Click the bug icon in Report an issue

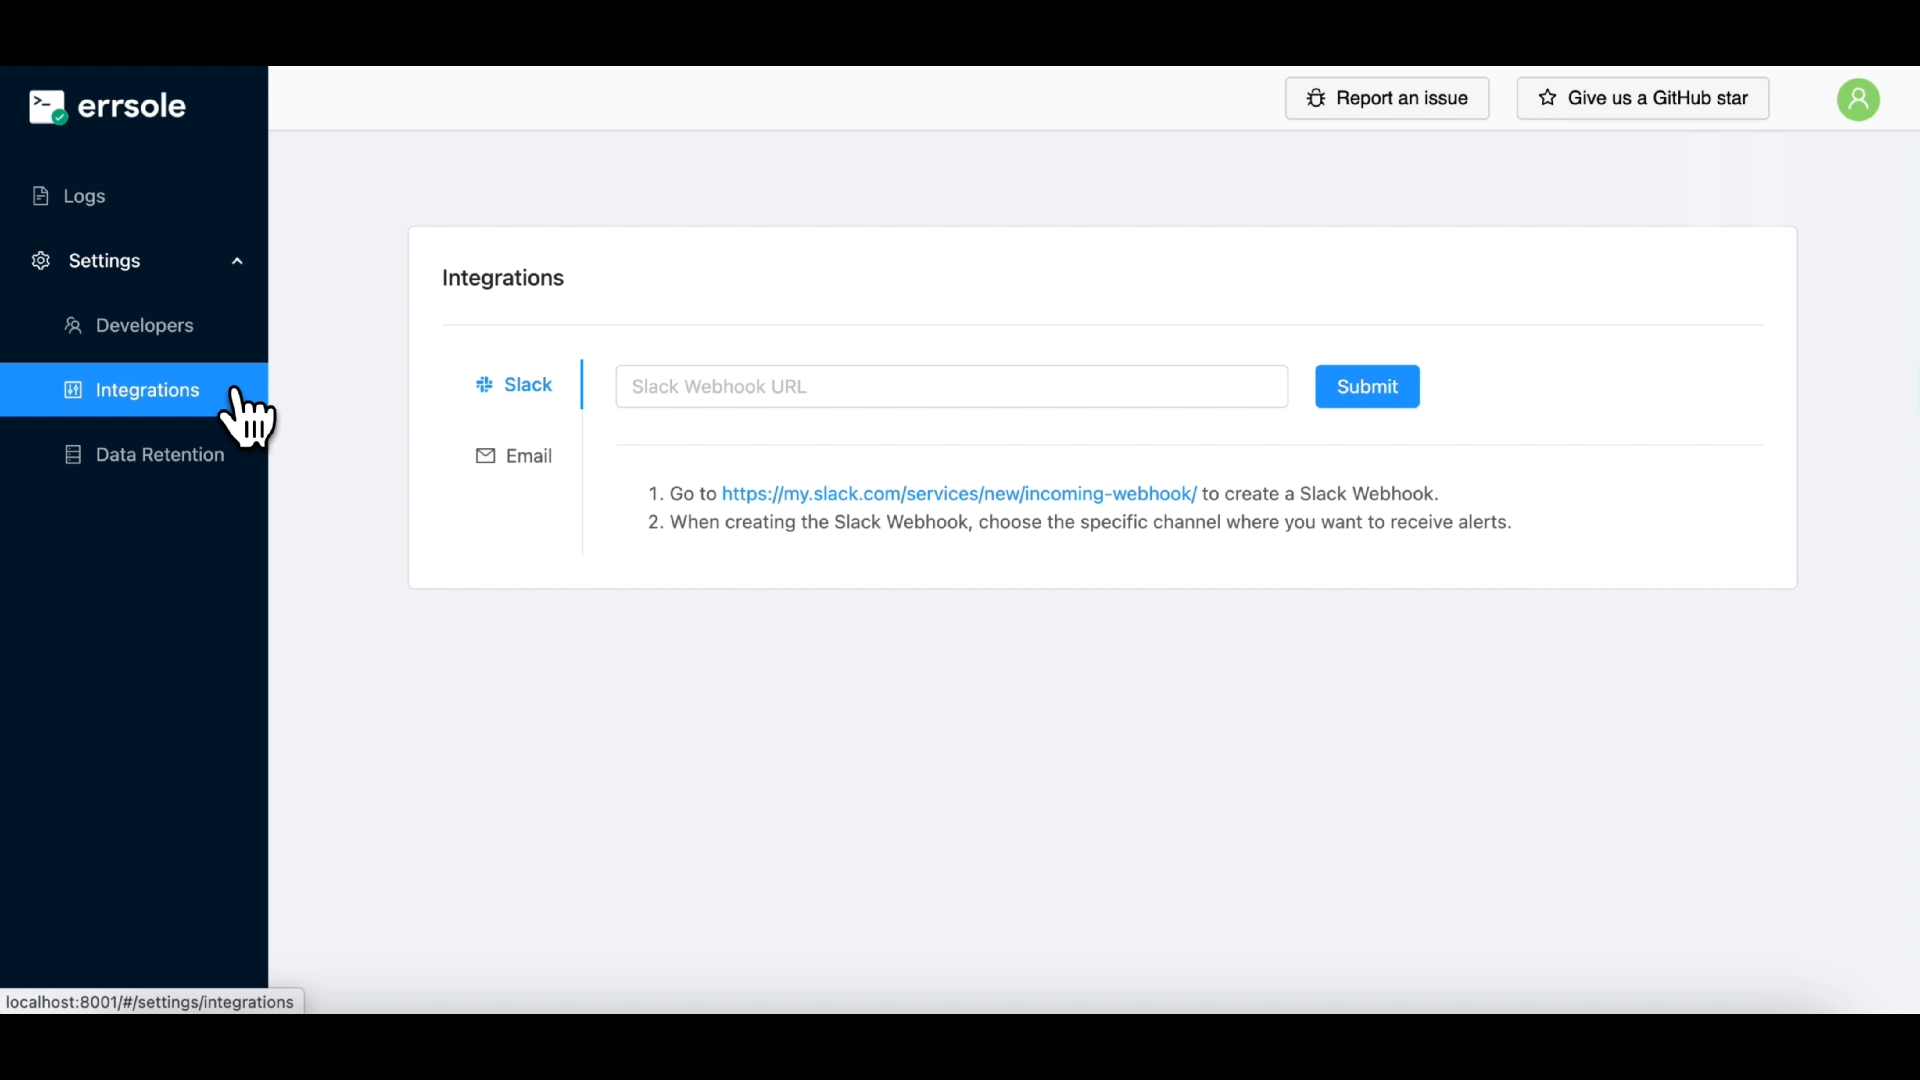pos(1316,98)
